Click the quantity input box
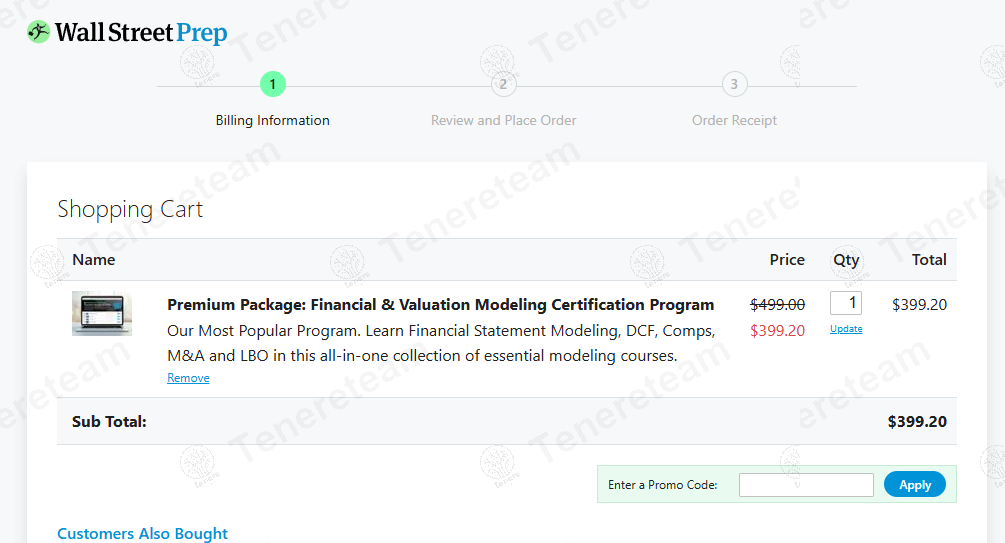Screen dimensions: 1005x543 tap(846, 303)
